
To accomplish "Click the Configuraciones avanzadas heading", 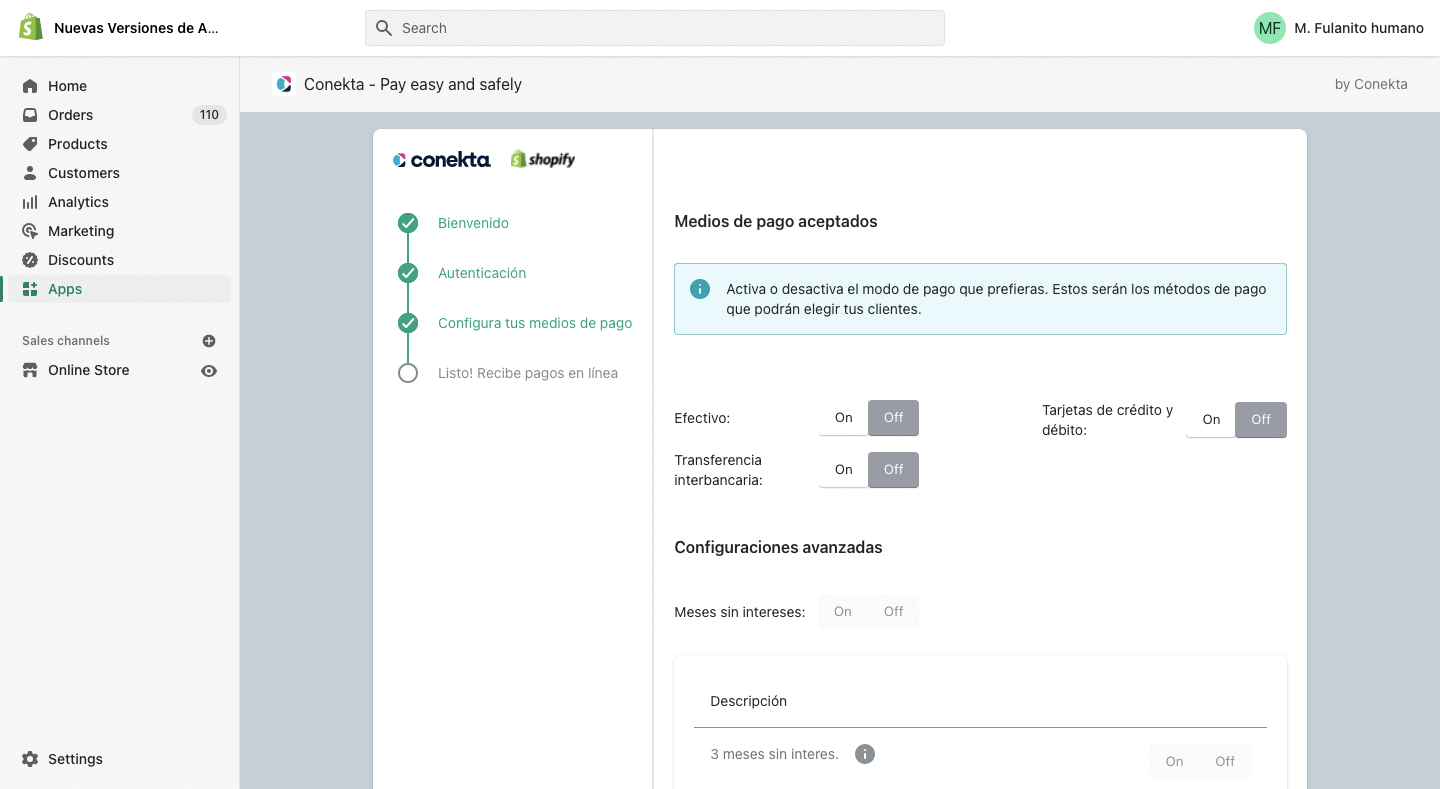I will click(778, 547).
